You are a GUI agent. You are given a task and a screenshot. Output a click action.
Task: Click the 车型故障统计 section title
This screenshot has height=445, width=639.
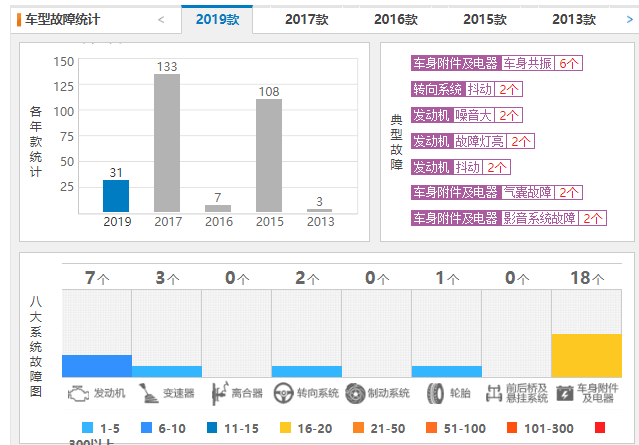(x=62, y=20)
